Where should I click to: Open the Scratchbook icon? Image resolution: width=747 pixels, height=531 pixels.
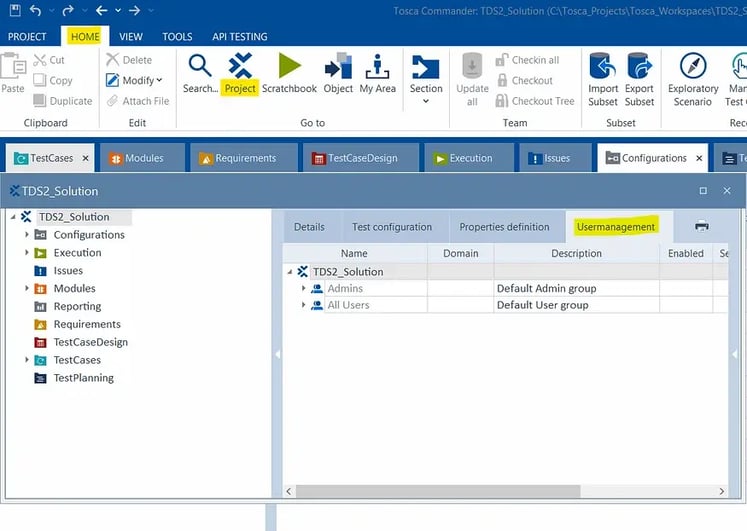[x=289, y=68]
